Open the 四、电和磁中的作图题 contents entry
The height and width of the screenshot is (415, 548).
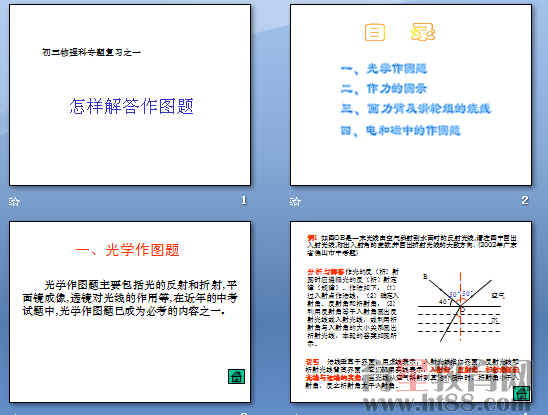401,130
